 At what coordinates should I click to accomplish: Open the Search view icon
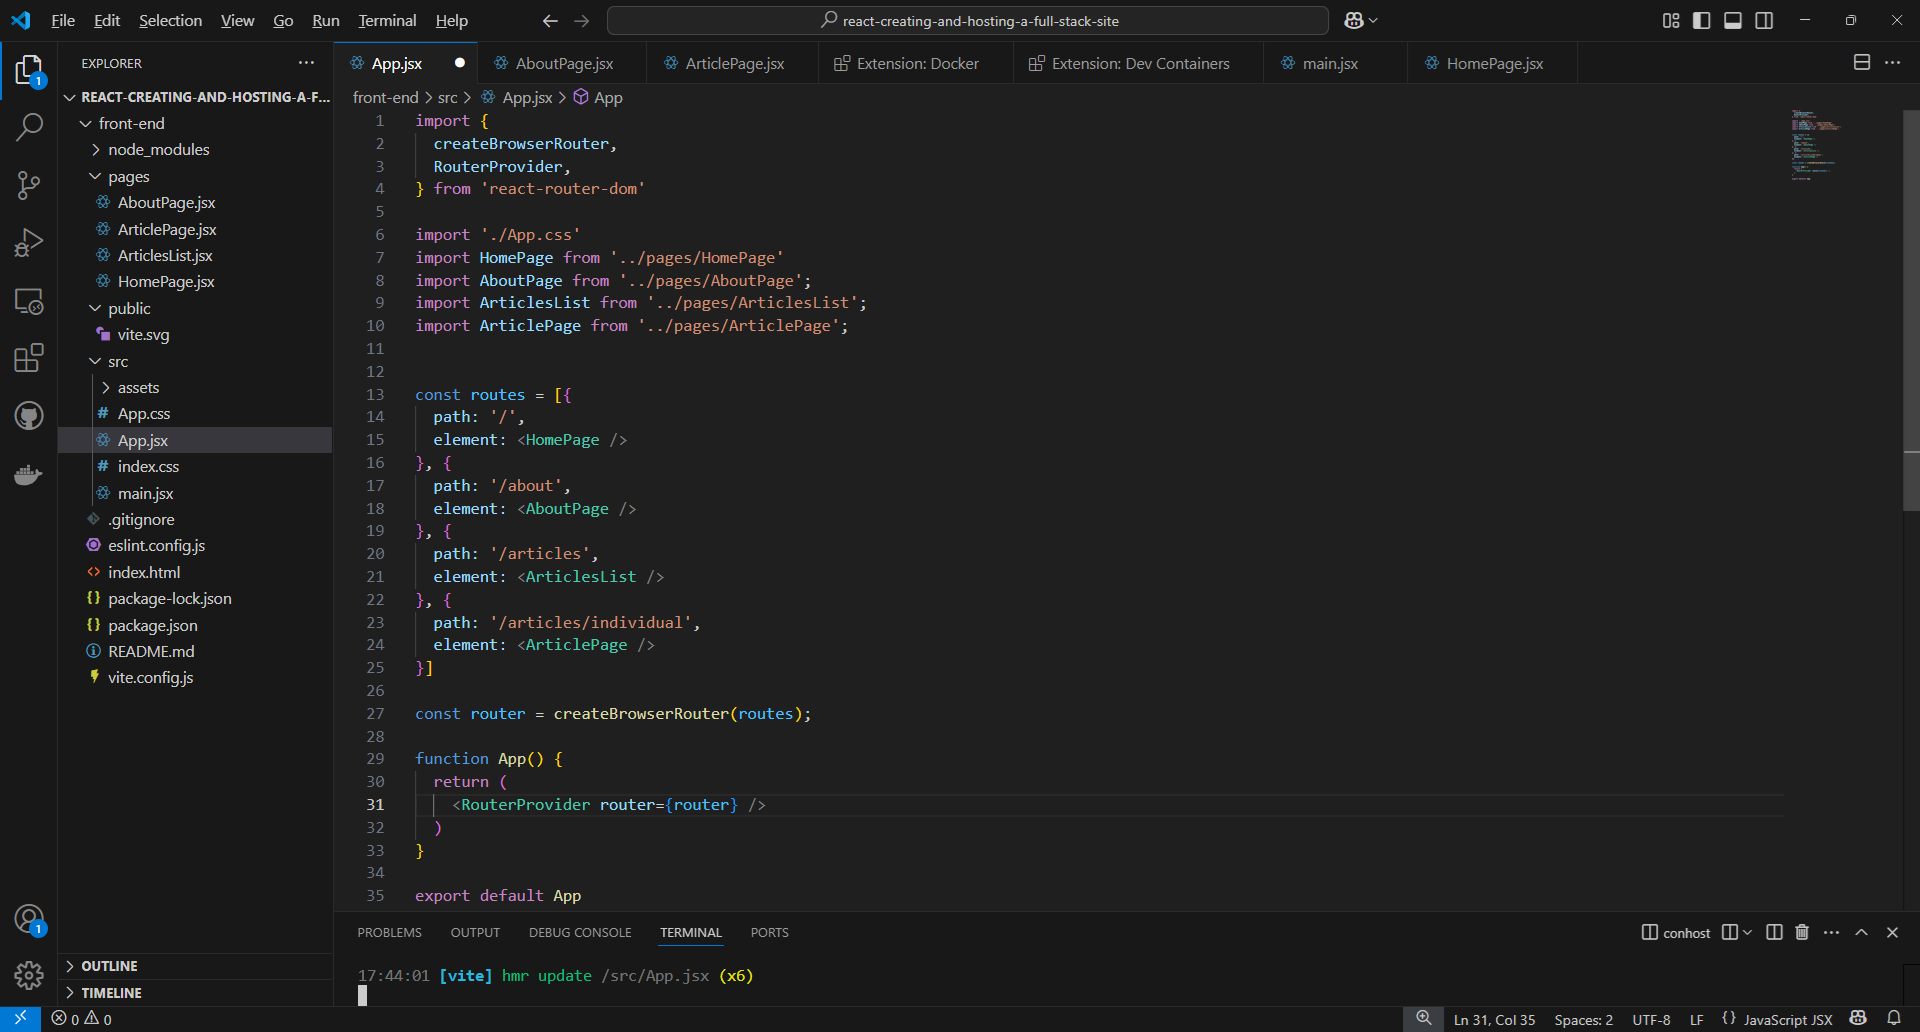click(29, 127)
